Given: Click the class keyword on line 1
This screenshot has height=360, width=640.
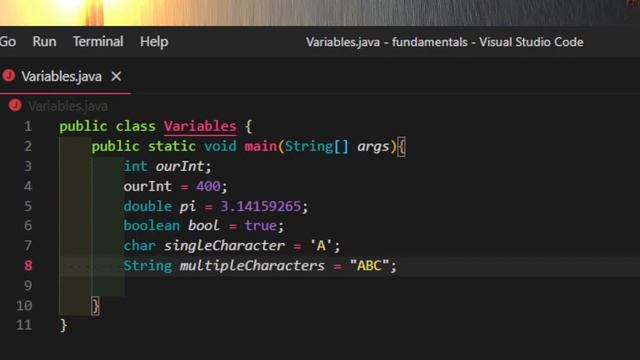Looking at the screenshot, I should click(x=136, y=126).
